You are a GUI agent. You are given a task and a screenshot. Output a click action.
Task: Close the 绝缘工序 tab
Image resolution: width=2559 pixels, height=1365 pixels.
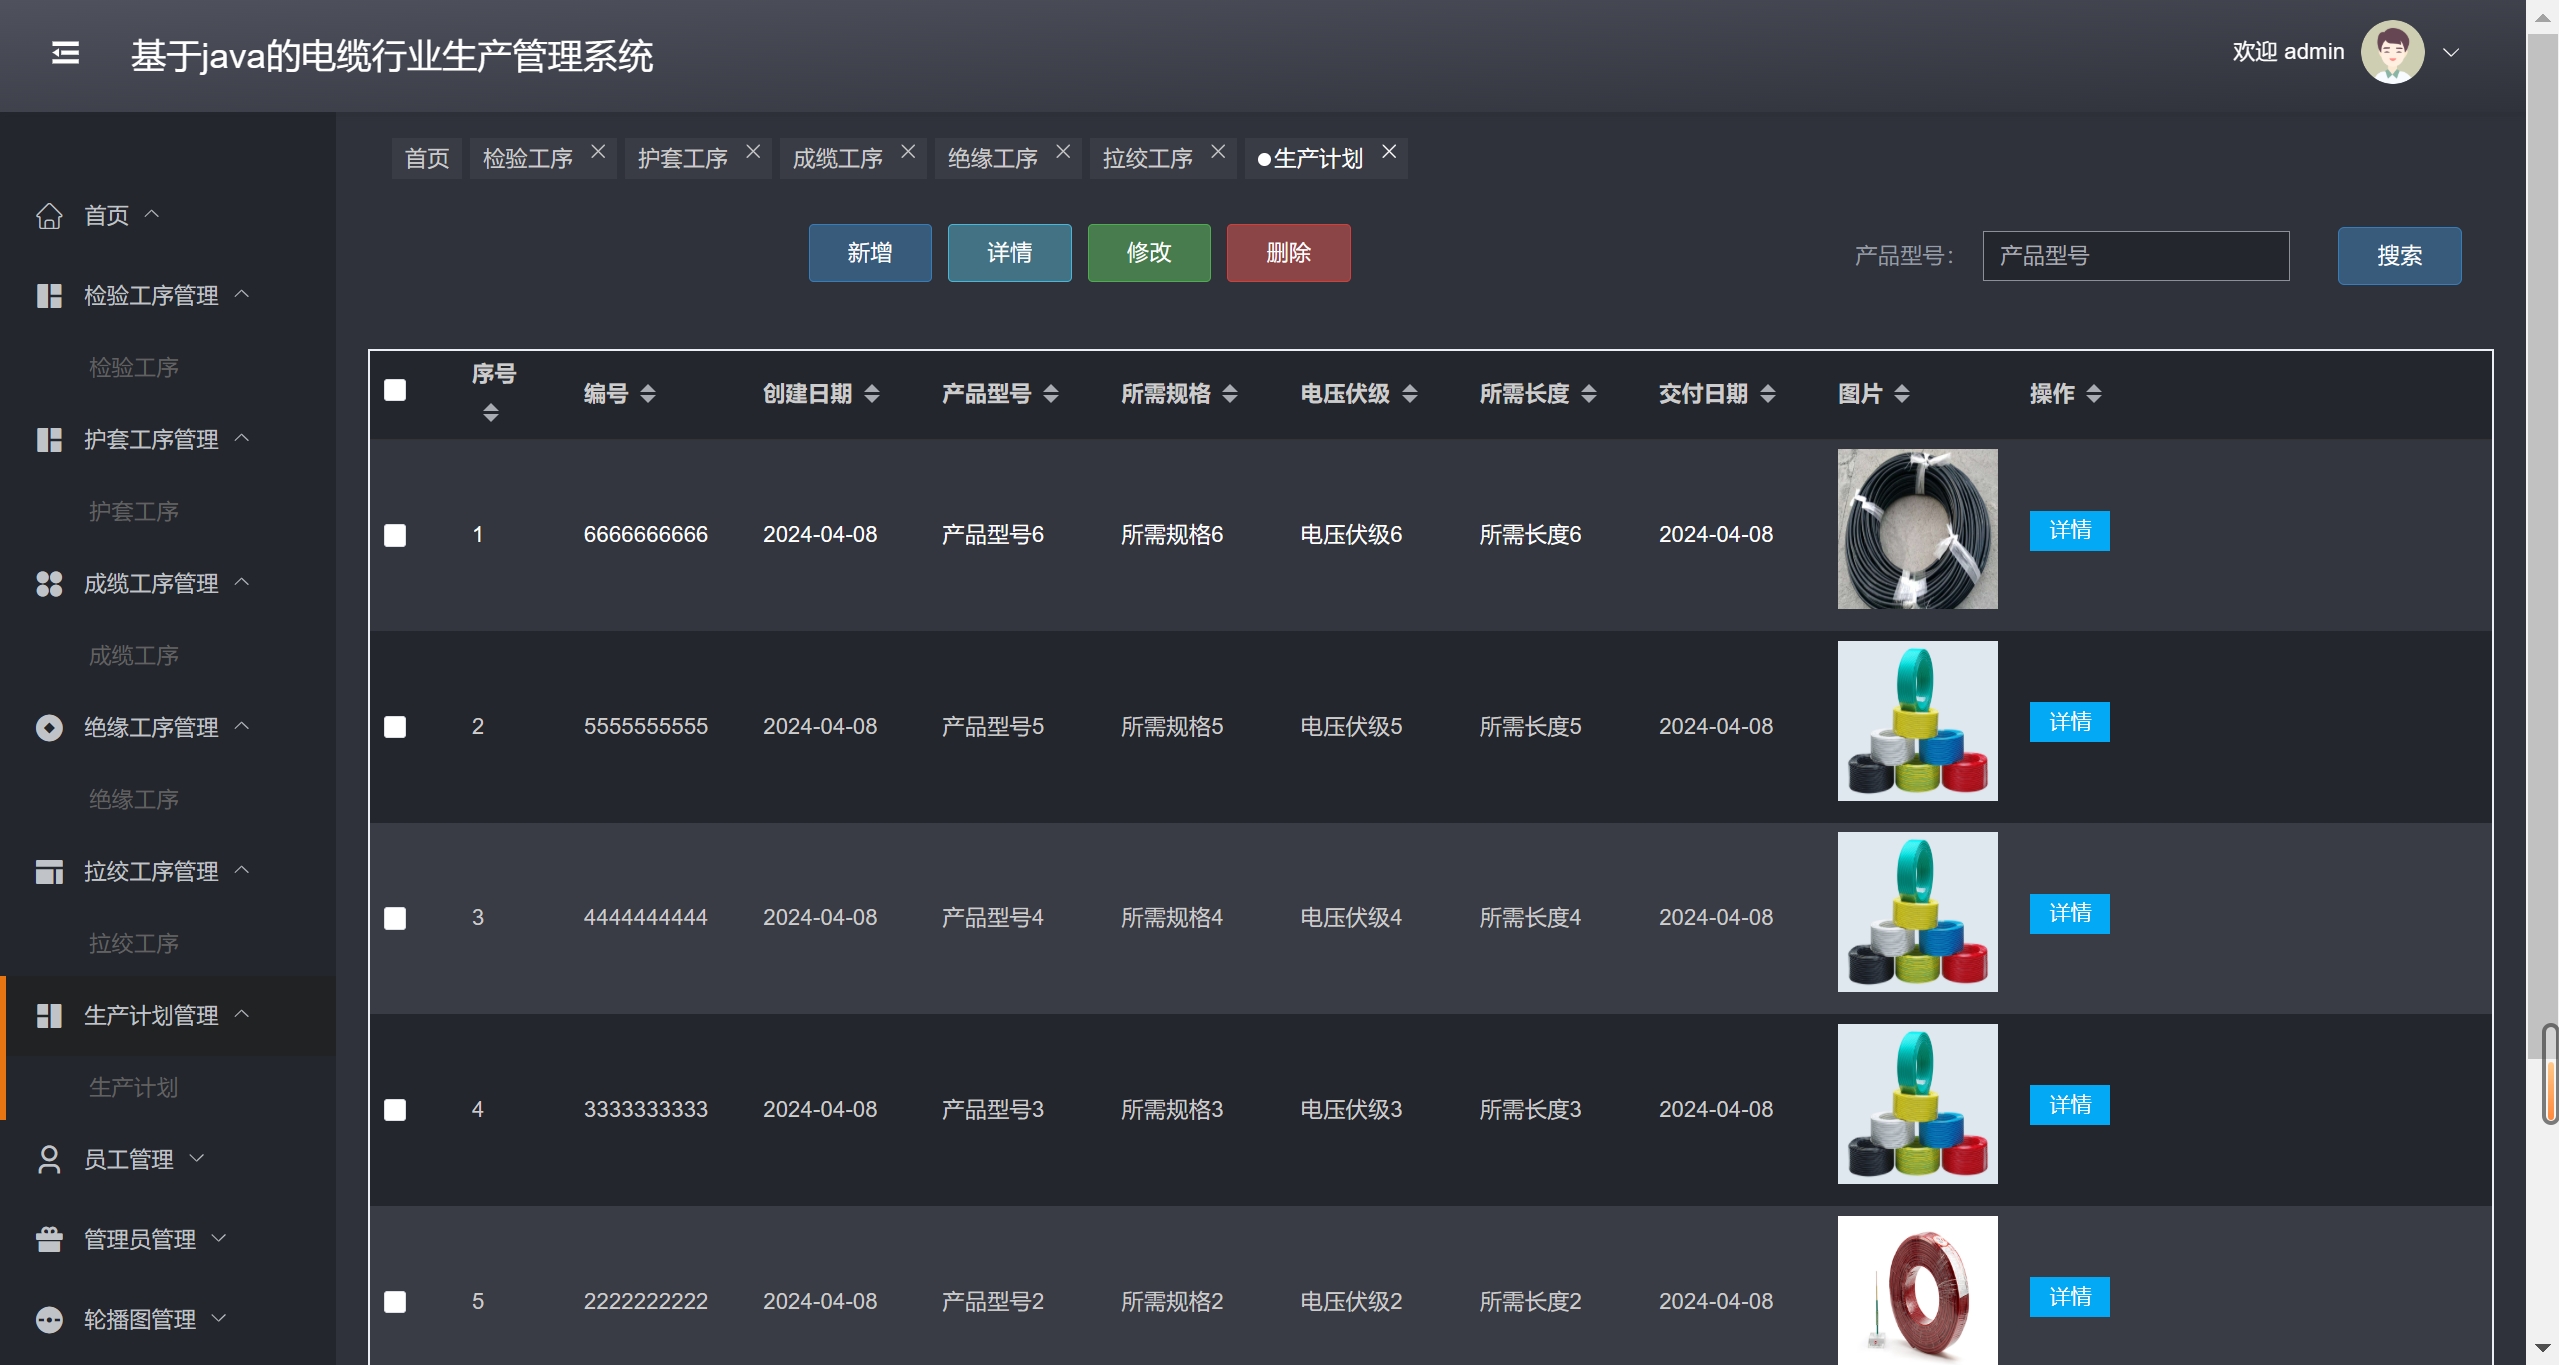(1063, 151)
